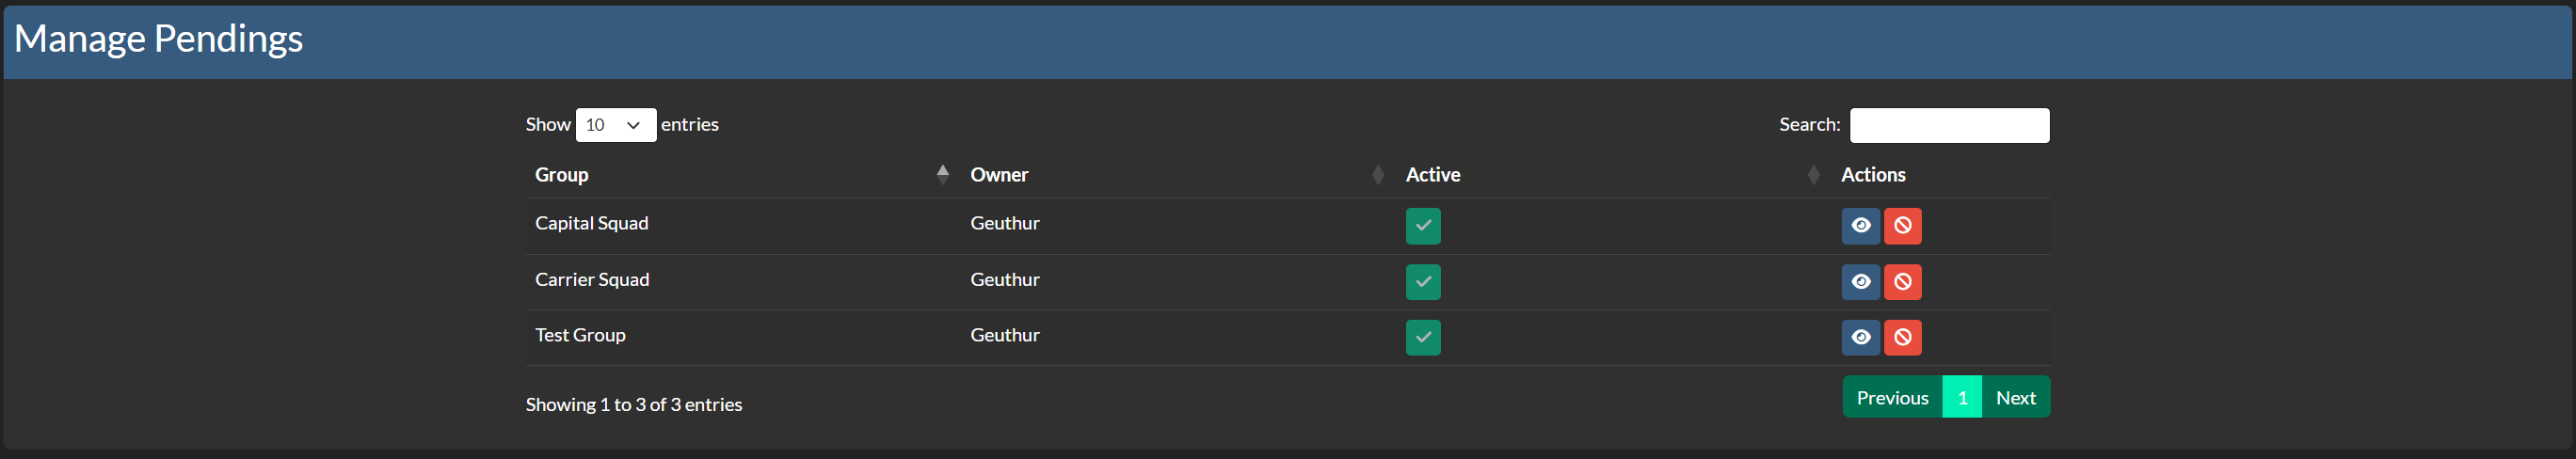Click the Capital Squad group name

[x=591, y=223]
